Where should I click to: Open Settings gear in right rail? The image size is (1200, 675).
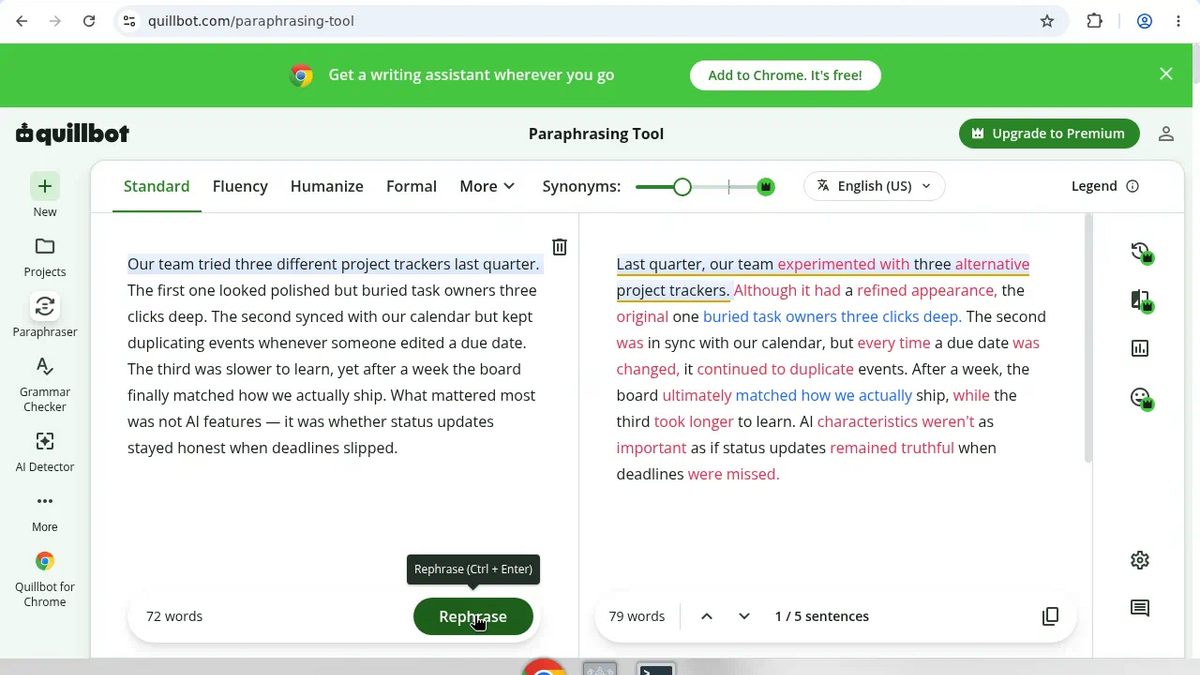pyautogui.click(x=1140, y=560)
